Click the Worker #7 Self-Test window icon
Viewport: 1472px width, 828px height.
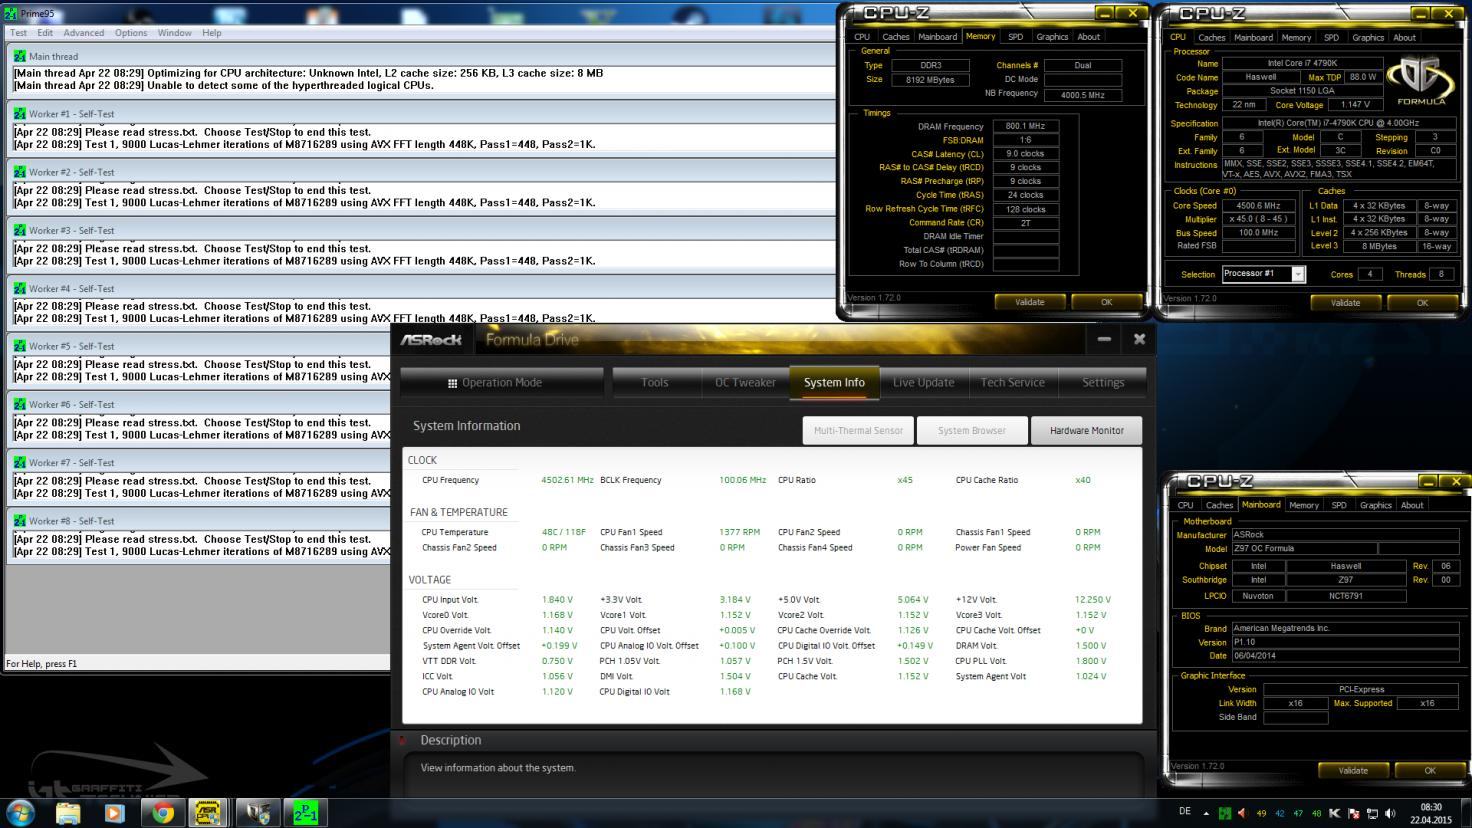click(x=20, y=462)
